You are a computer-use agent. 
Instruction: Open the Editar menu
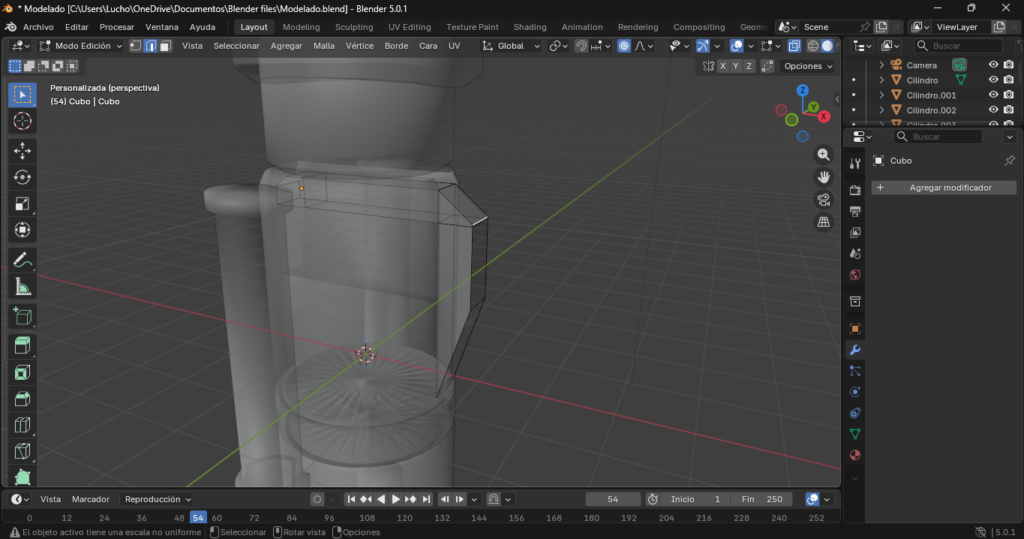(76, 27)
